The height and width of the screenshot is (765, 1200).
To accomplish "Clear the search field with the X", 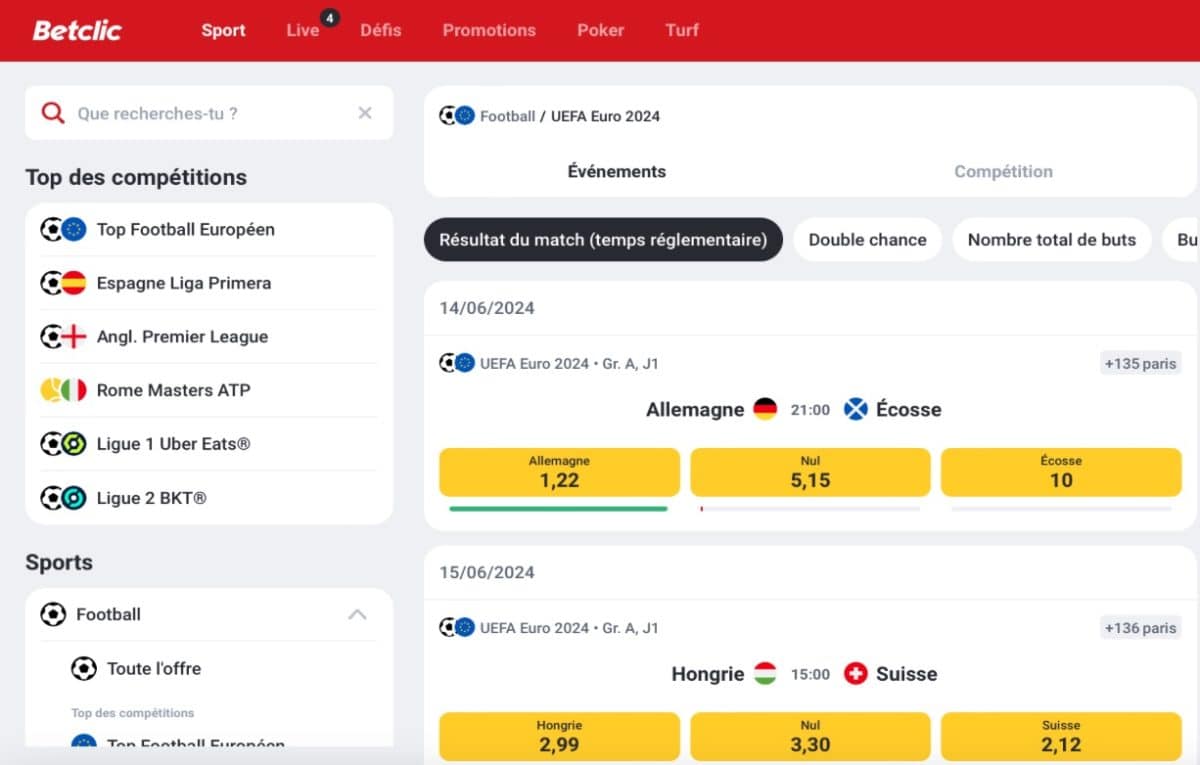I will click(365, 113).
